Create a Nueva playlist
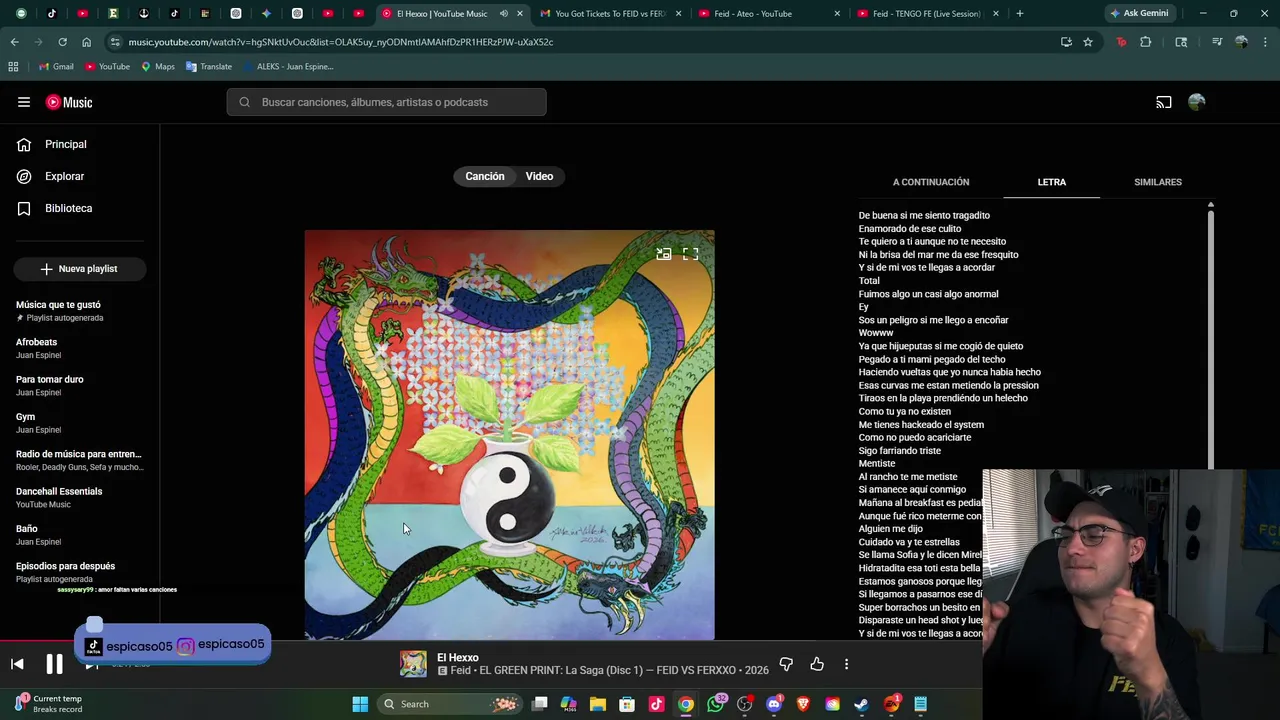Image resolution: width=1280 pixels, height=720 pixels. pos(79,269)
